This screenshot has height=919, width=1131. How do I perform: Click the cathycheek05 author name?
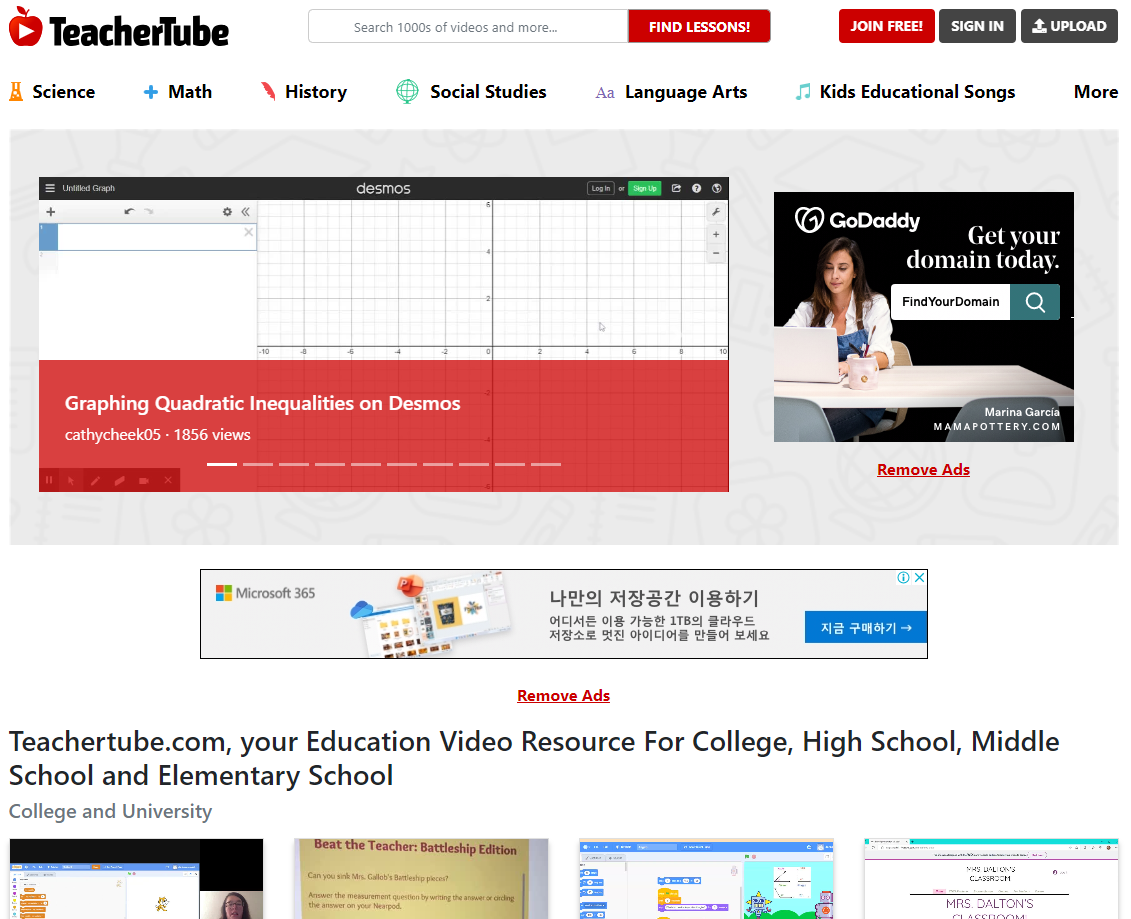point(113,435)
